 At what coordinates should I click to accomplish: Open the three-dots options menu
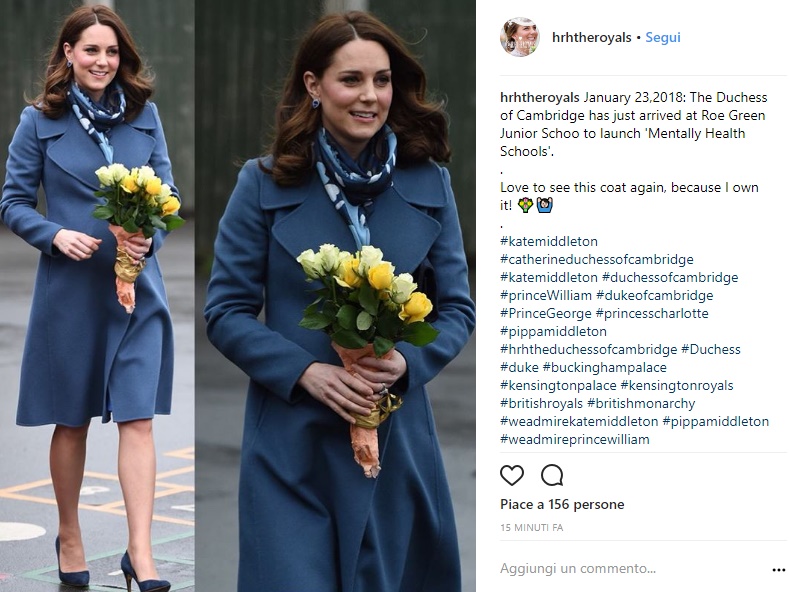pyautogui.click(x=778, y=570)
